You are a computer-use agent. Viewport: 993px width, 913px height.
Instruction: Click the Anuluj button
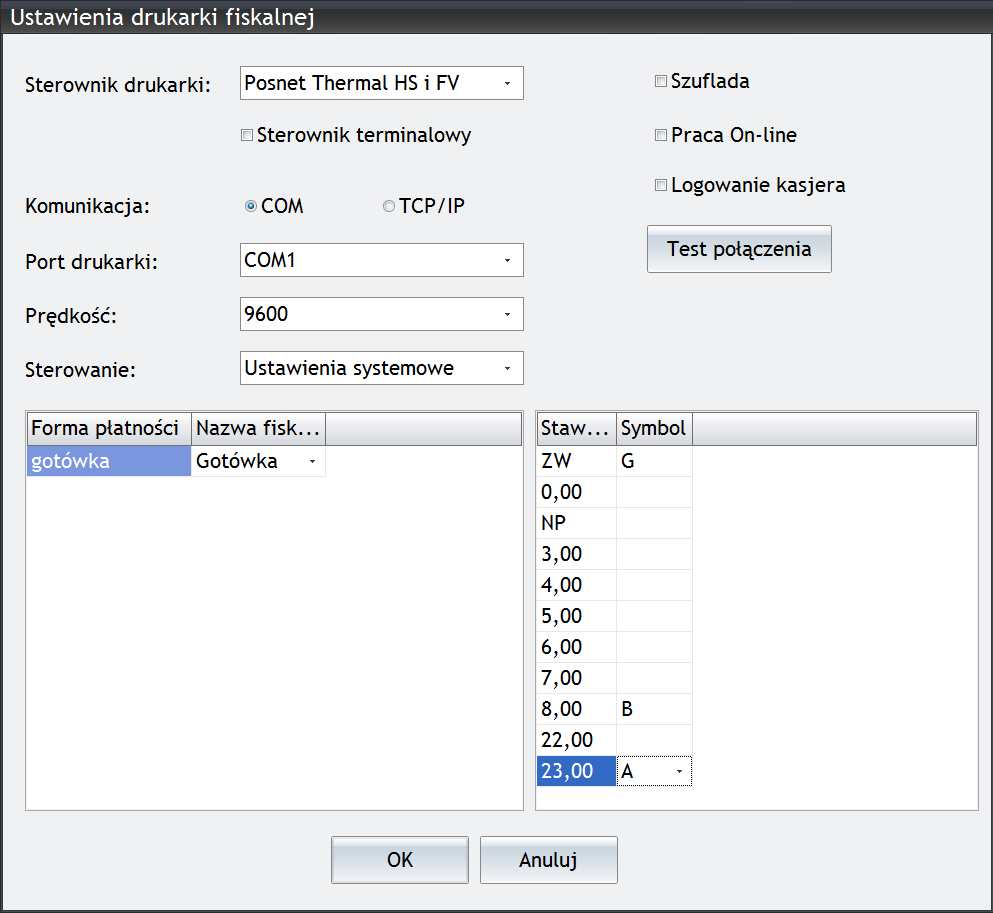point(548,860)
